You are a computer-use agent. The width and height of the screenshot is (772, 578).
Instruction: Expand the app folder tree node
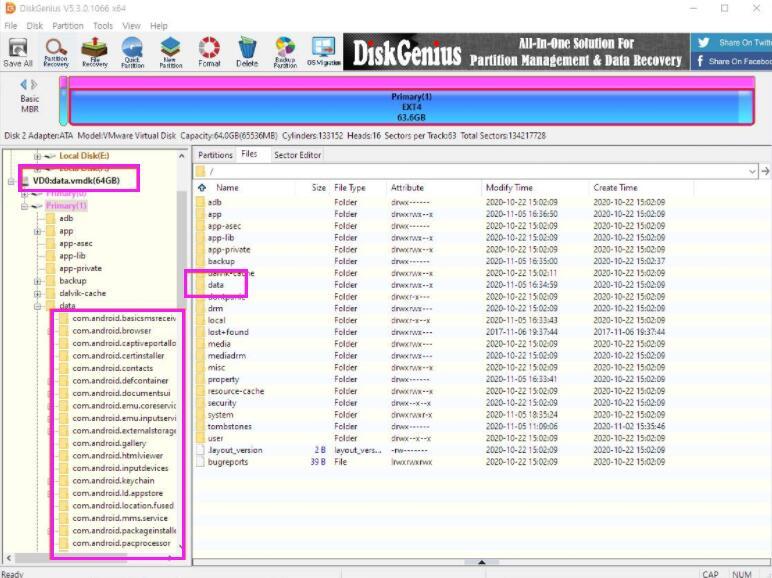(37, 231)
